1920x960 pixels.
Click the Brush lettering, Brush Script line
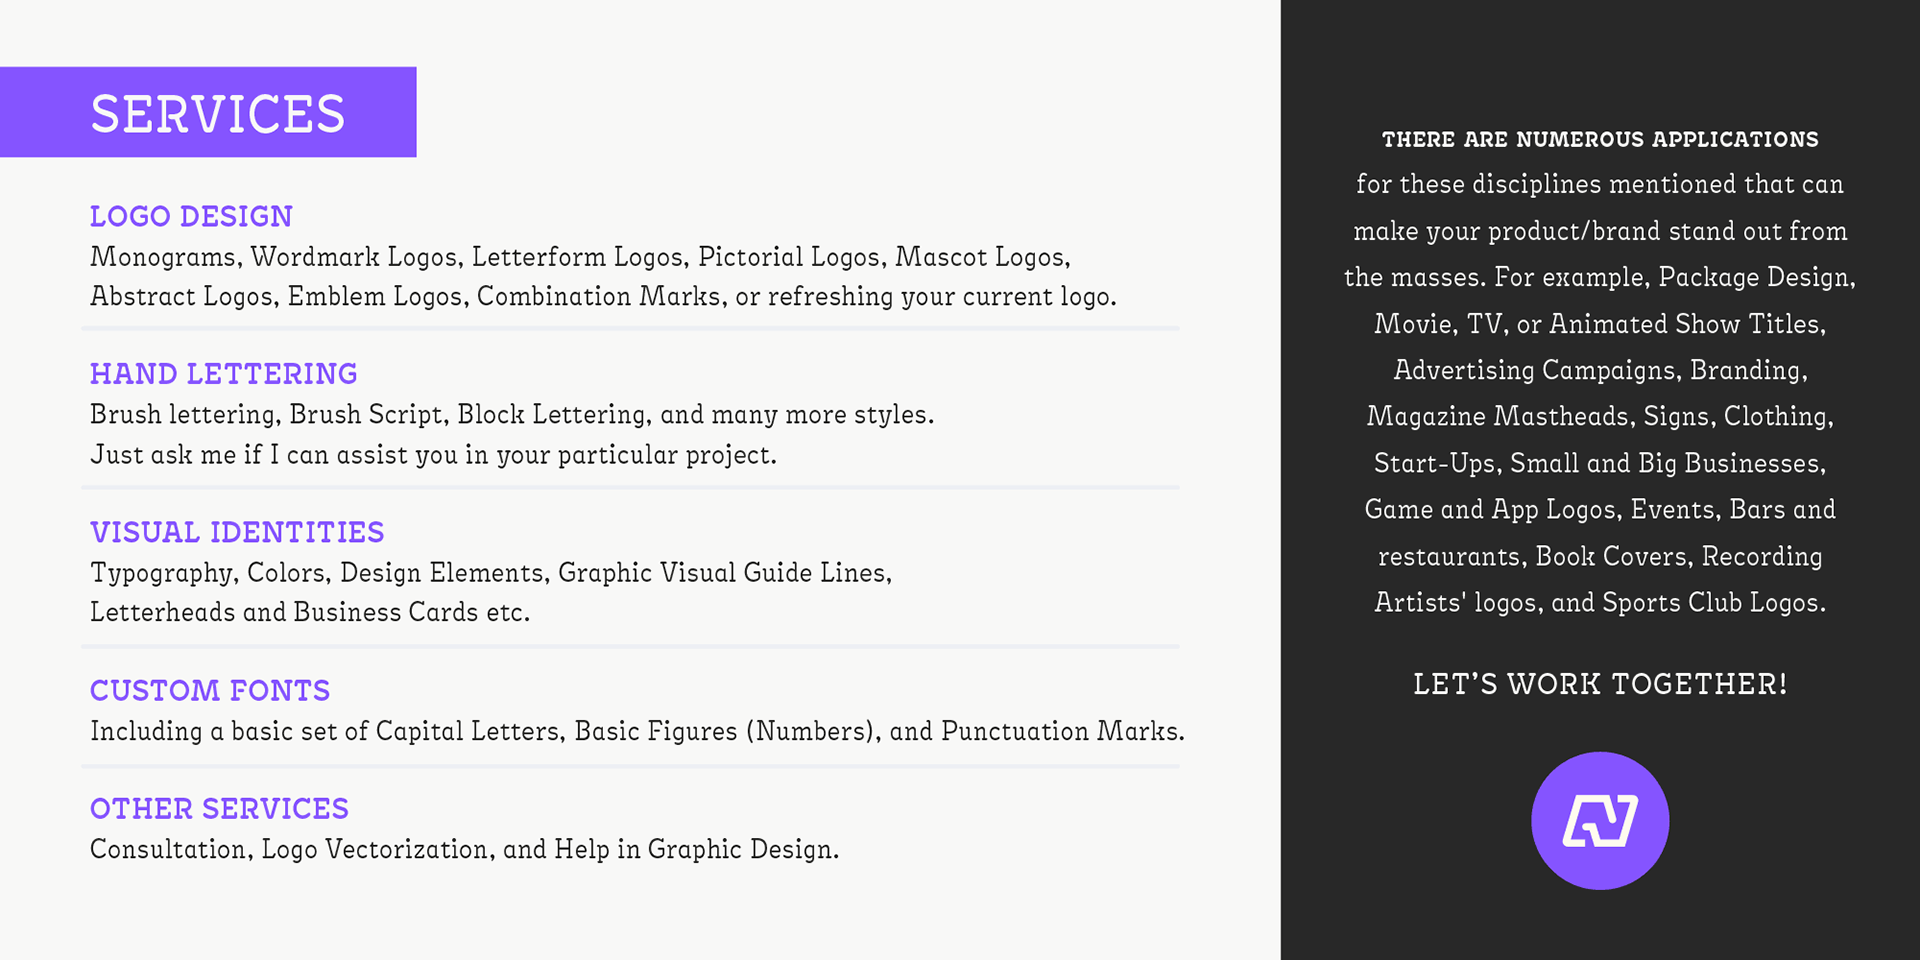click(512, 415)
